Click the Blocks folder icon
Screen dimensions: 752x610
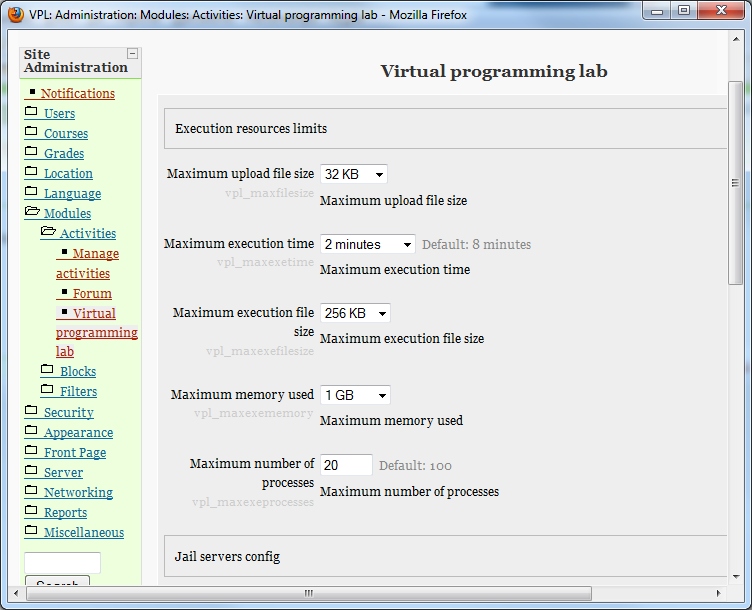(x=47, y=369)
